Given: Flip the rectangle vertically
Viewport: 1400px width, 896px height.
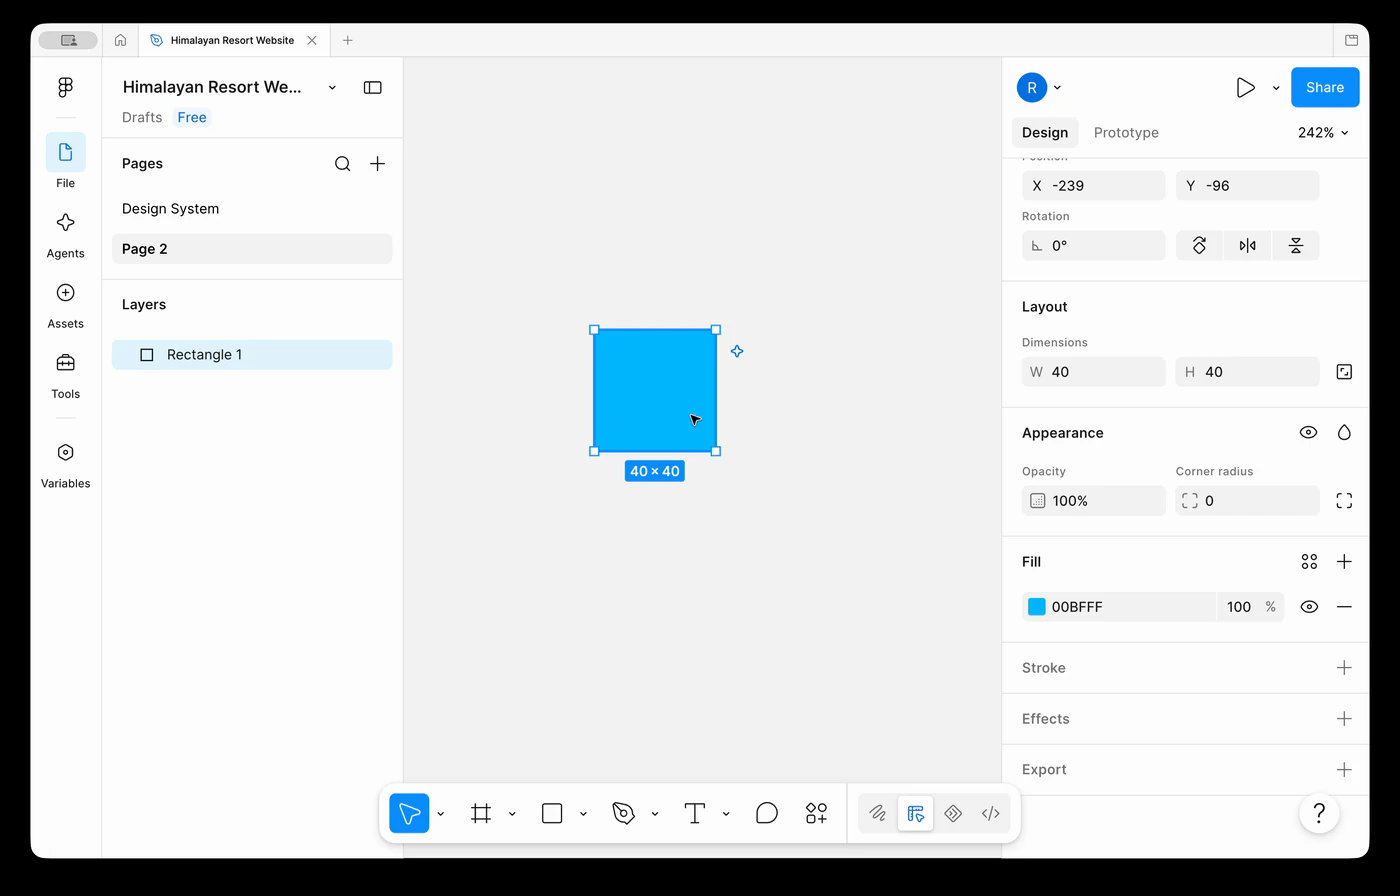Looking at the screenshot, I should (x=1296, y=245).
